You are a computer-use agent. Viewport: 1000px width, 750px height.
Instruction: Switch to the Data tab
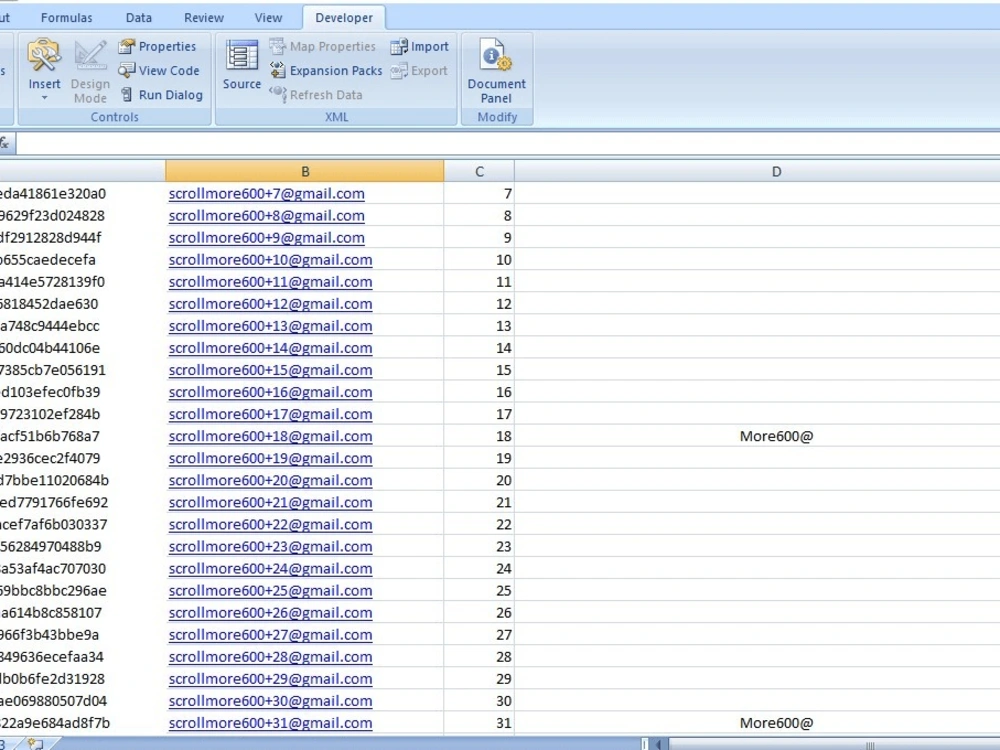[138, 18]
